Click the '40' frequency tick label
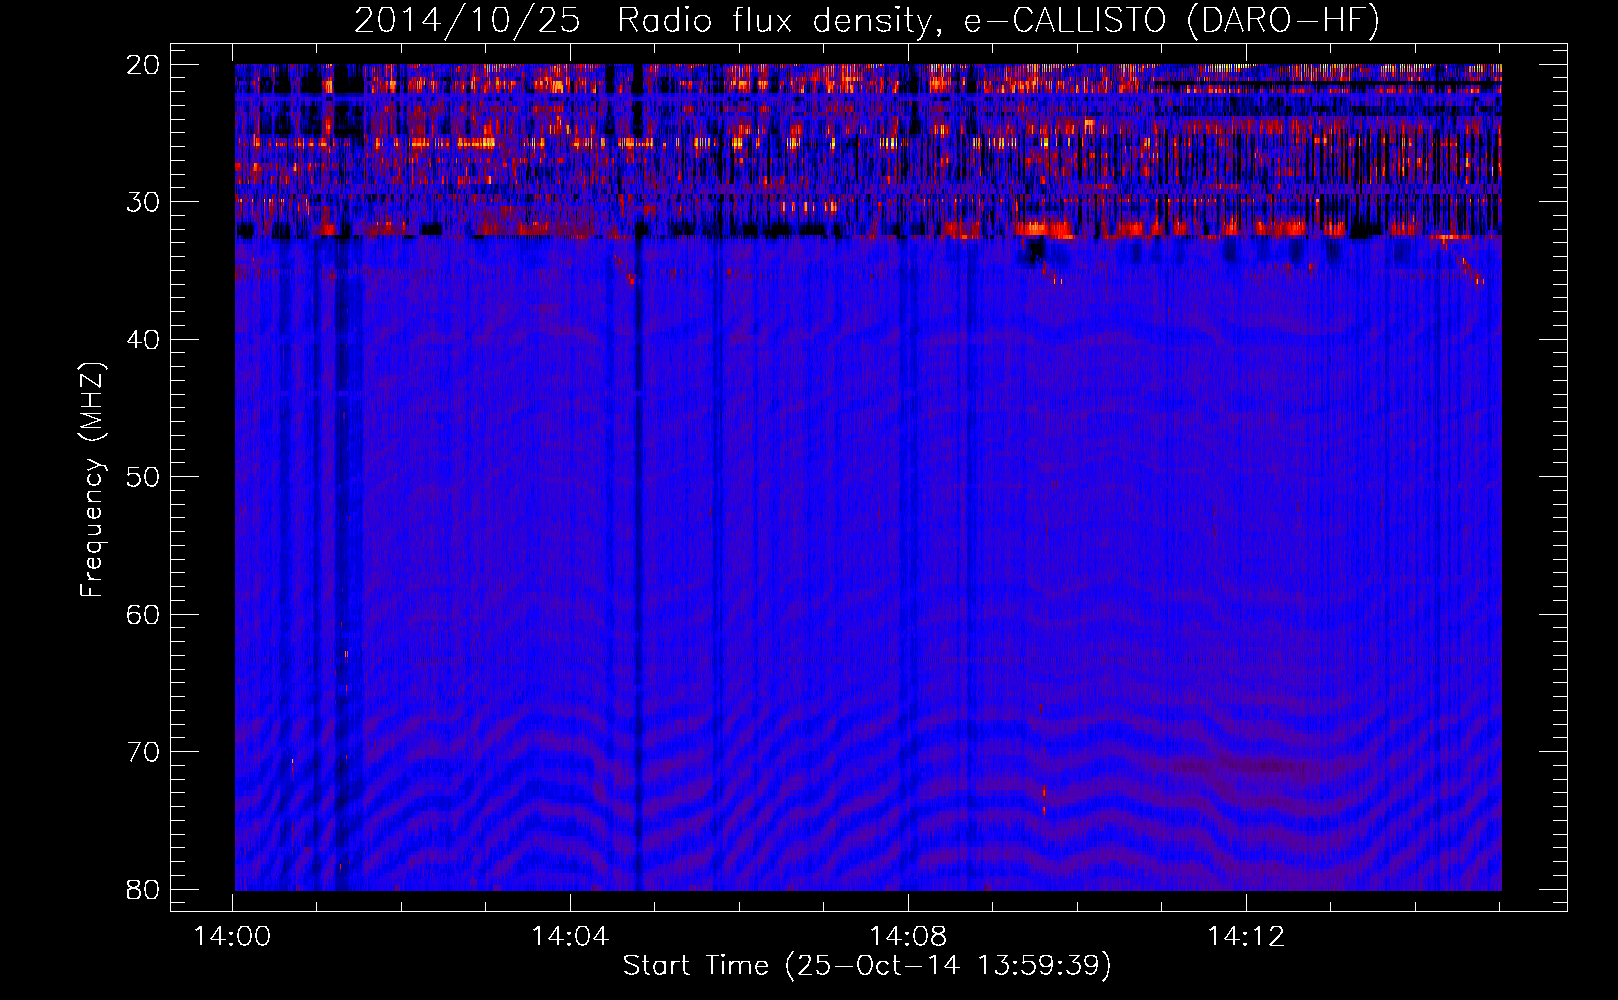This screenshot has width=1618, height=1000. click(x=143, y=339)
